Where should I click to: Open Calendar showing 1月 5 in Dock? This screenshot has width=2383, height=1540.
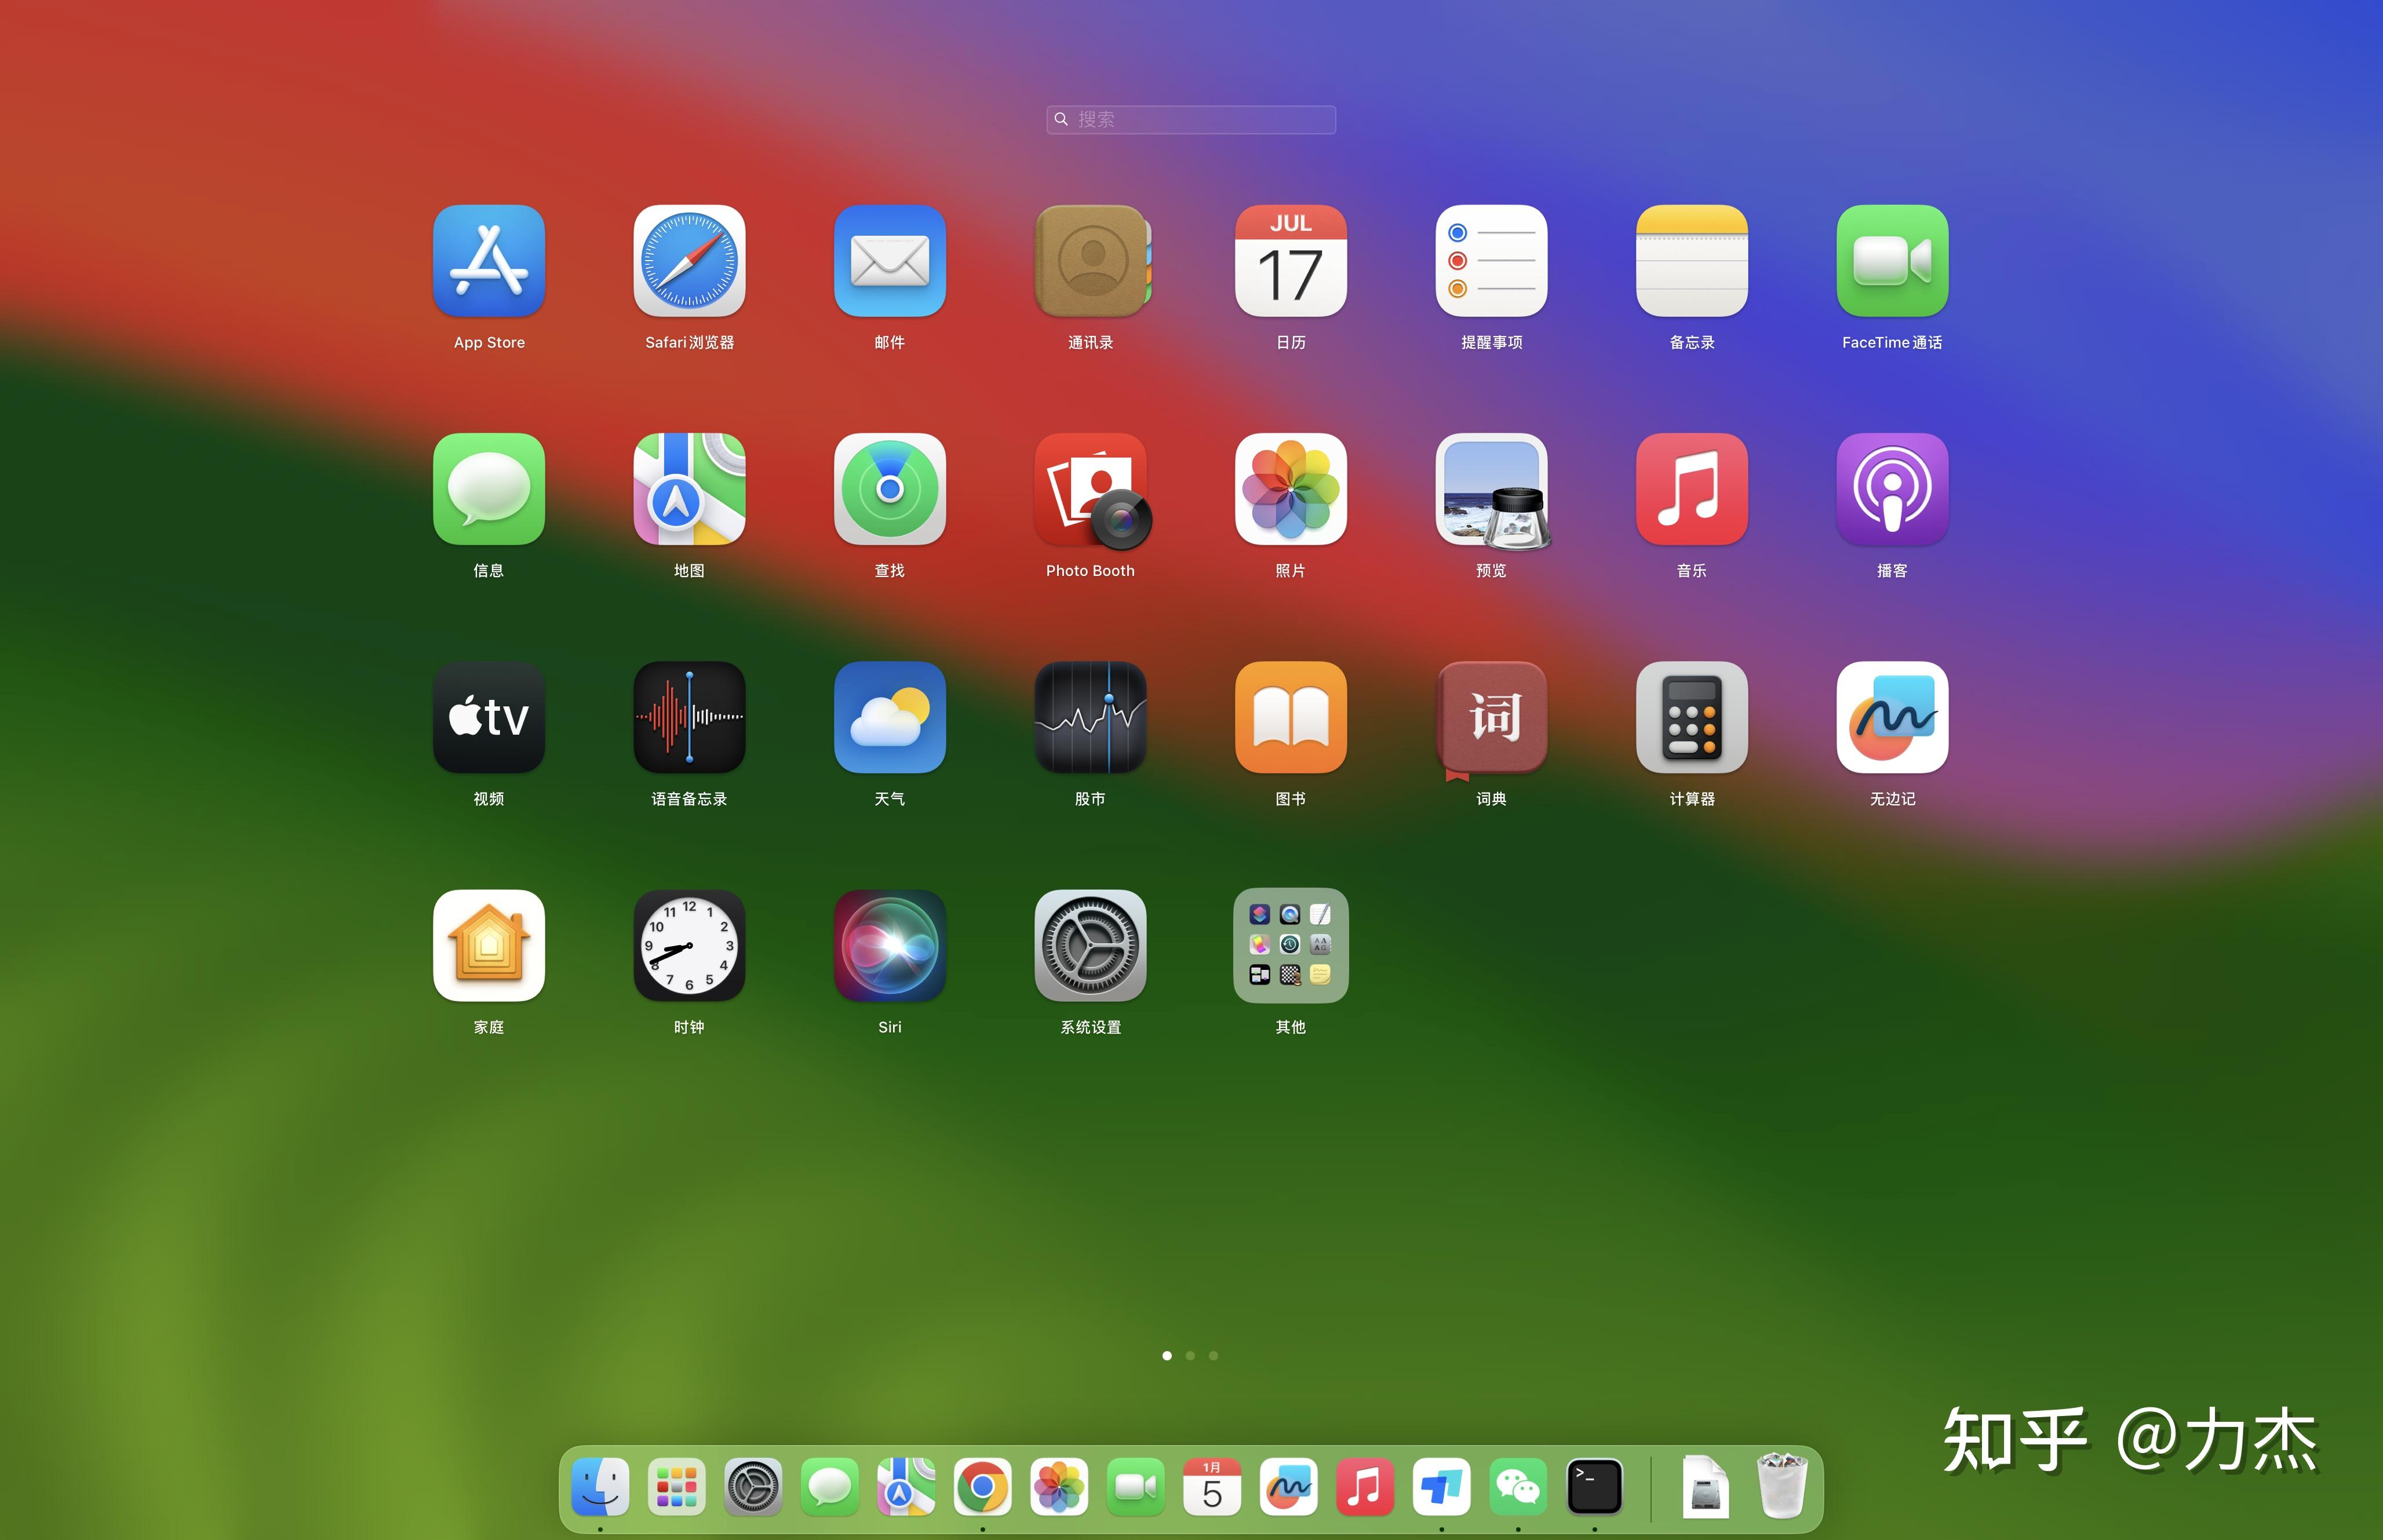(x=1212, y=1487)
